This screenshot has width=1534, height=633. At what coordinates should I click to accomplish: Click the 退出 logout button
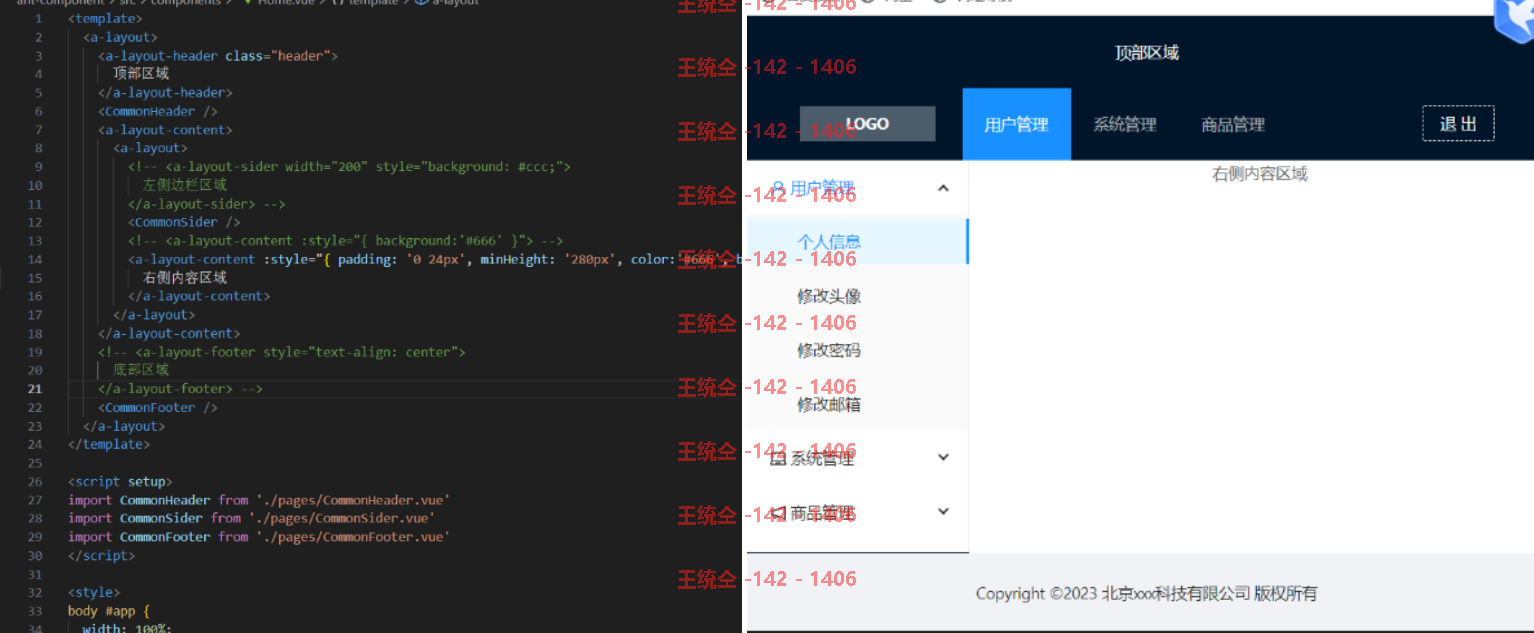coord(1458,124)
